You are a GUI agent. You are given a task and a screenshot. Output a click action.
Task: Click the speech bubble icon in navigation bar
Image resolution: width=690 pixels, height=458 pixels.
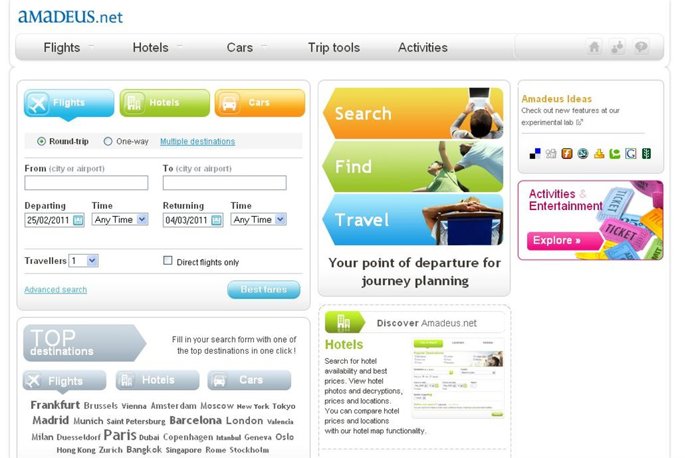[641, 47]
